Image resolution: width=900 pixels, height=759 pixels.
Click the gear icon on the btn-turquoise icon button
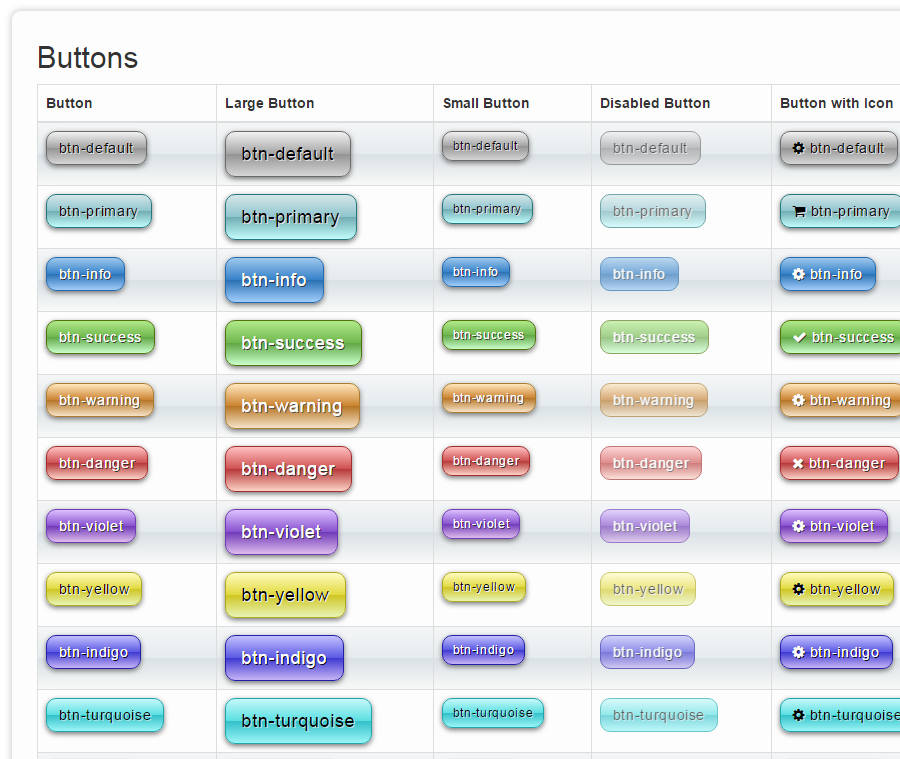798,715
